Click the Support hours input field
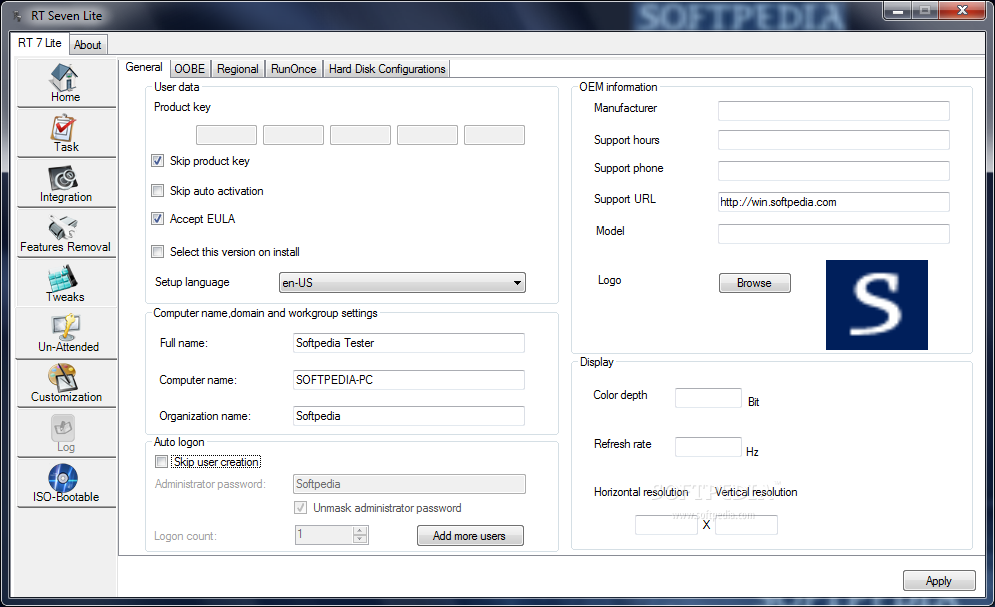 834,140
